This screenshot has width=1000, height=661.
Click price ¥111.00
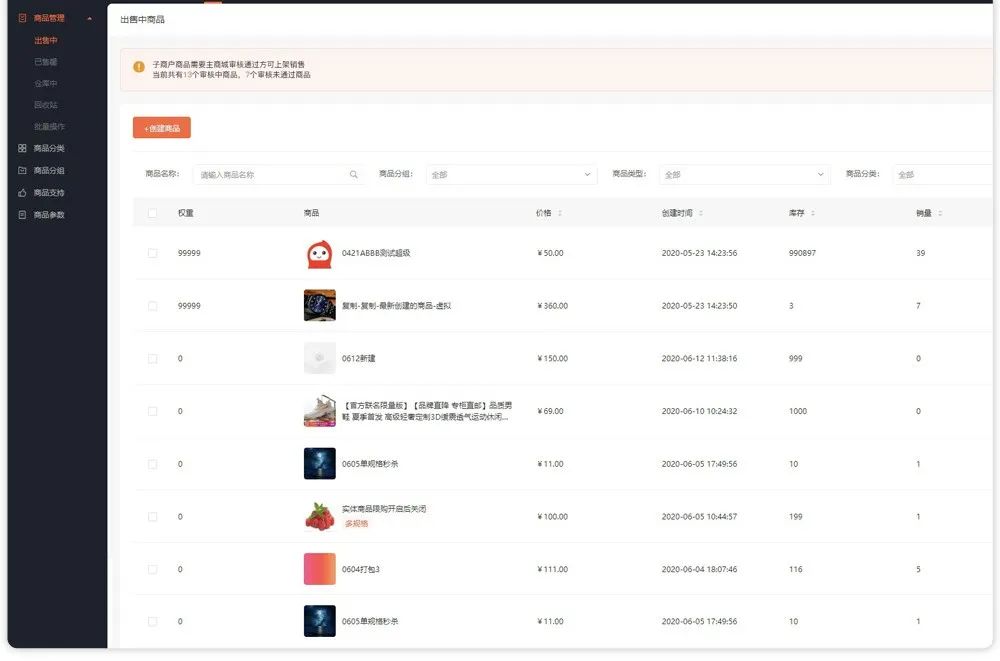tap(552, 569)
